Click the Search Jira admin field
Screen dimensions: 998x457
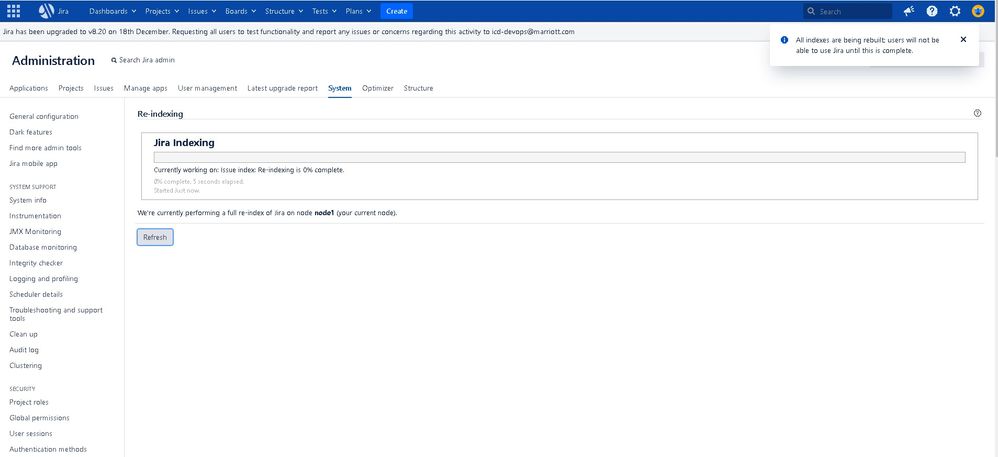pos(146,60)
